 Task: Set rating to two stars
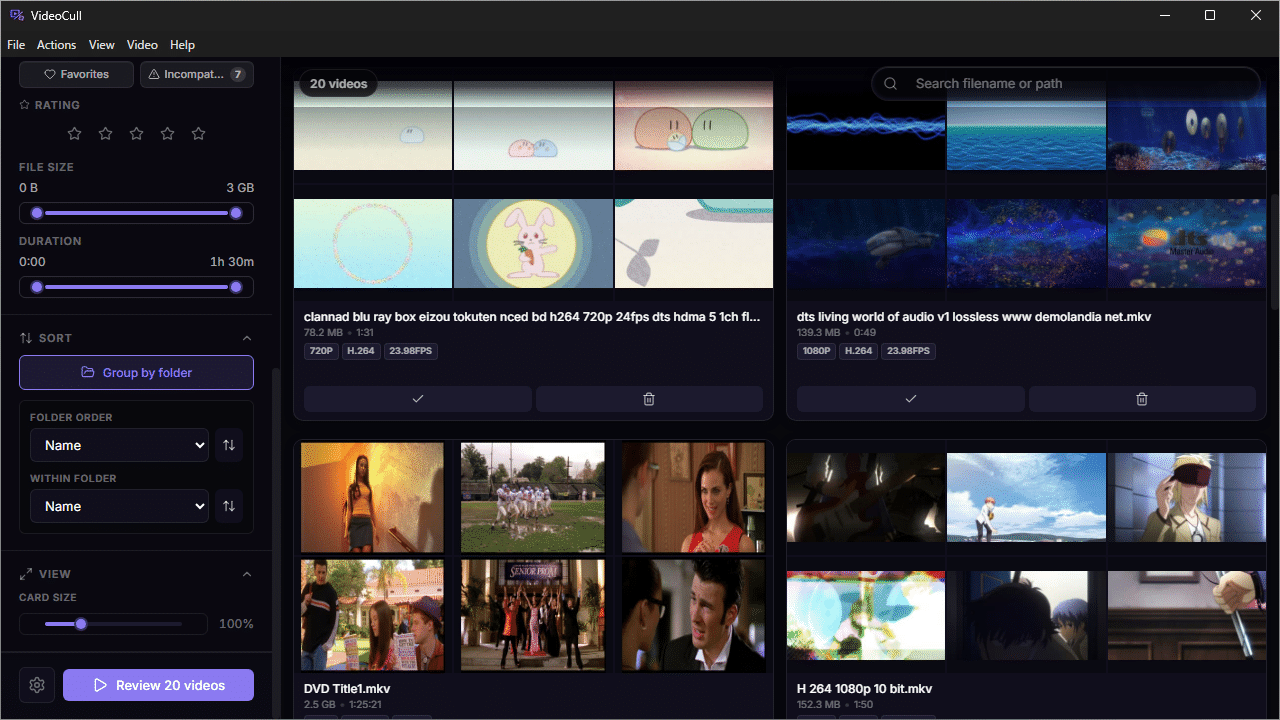tap(105, 133)
